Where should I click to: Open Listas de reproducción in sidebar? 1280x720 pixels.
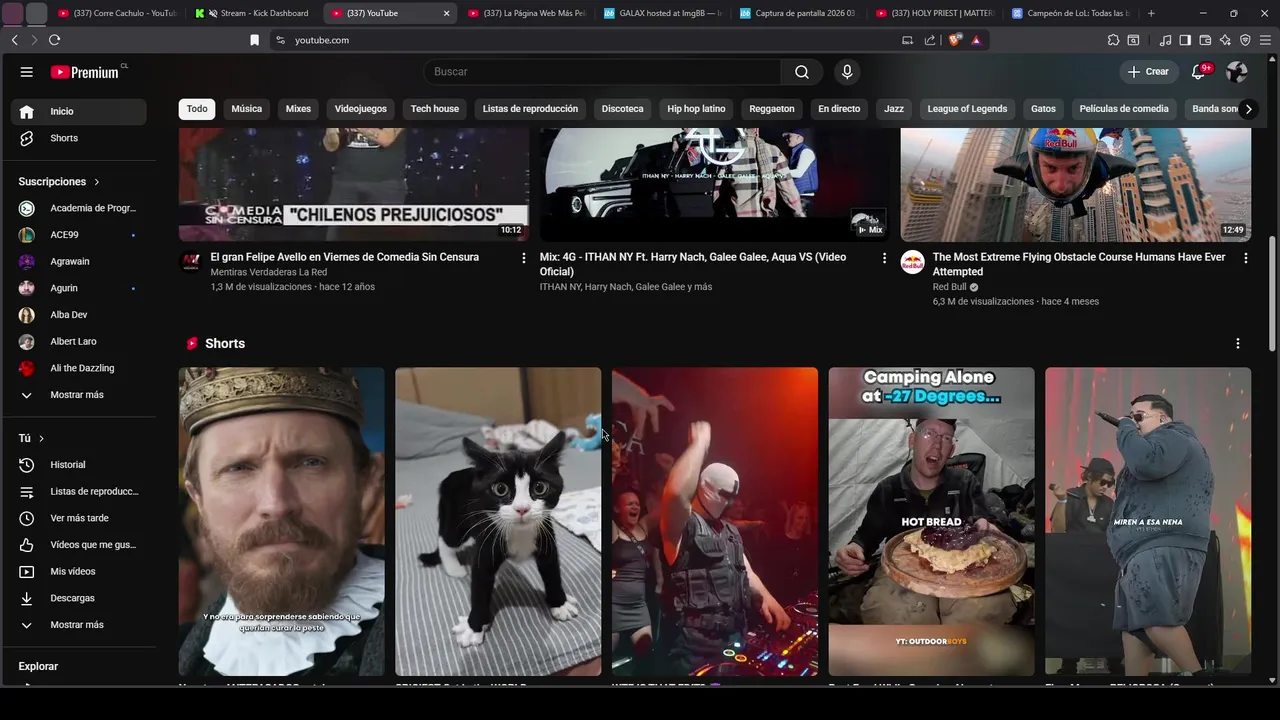point(80,491)
